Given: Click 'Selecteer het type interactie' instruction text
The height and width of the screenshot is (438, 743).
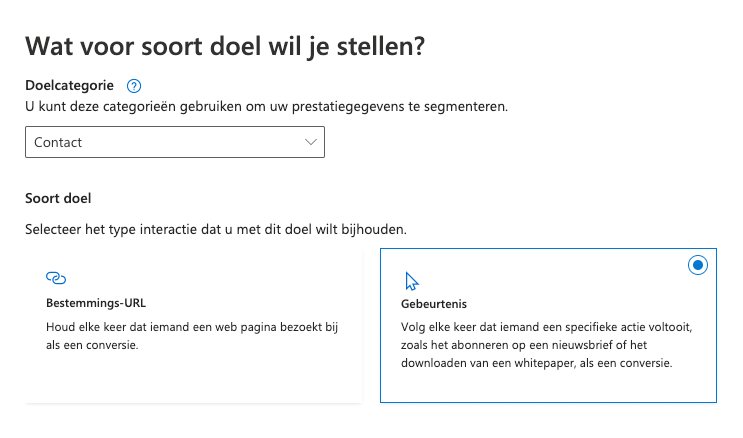Looking at the screenshot, I should [215, 230].
